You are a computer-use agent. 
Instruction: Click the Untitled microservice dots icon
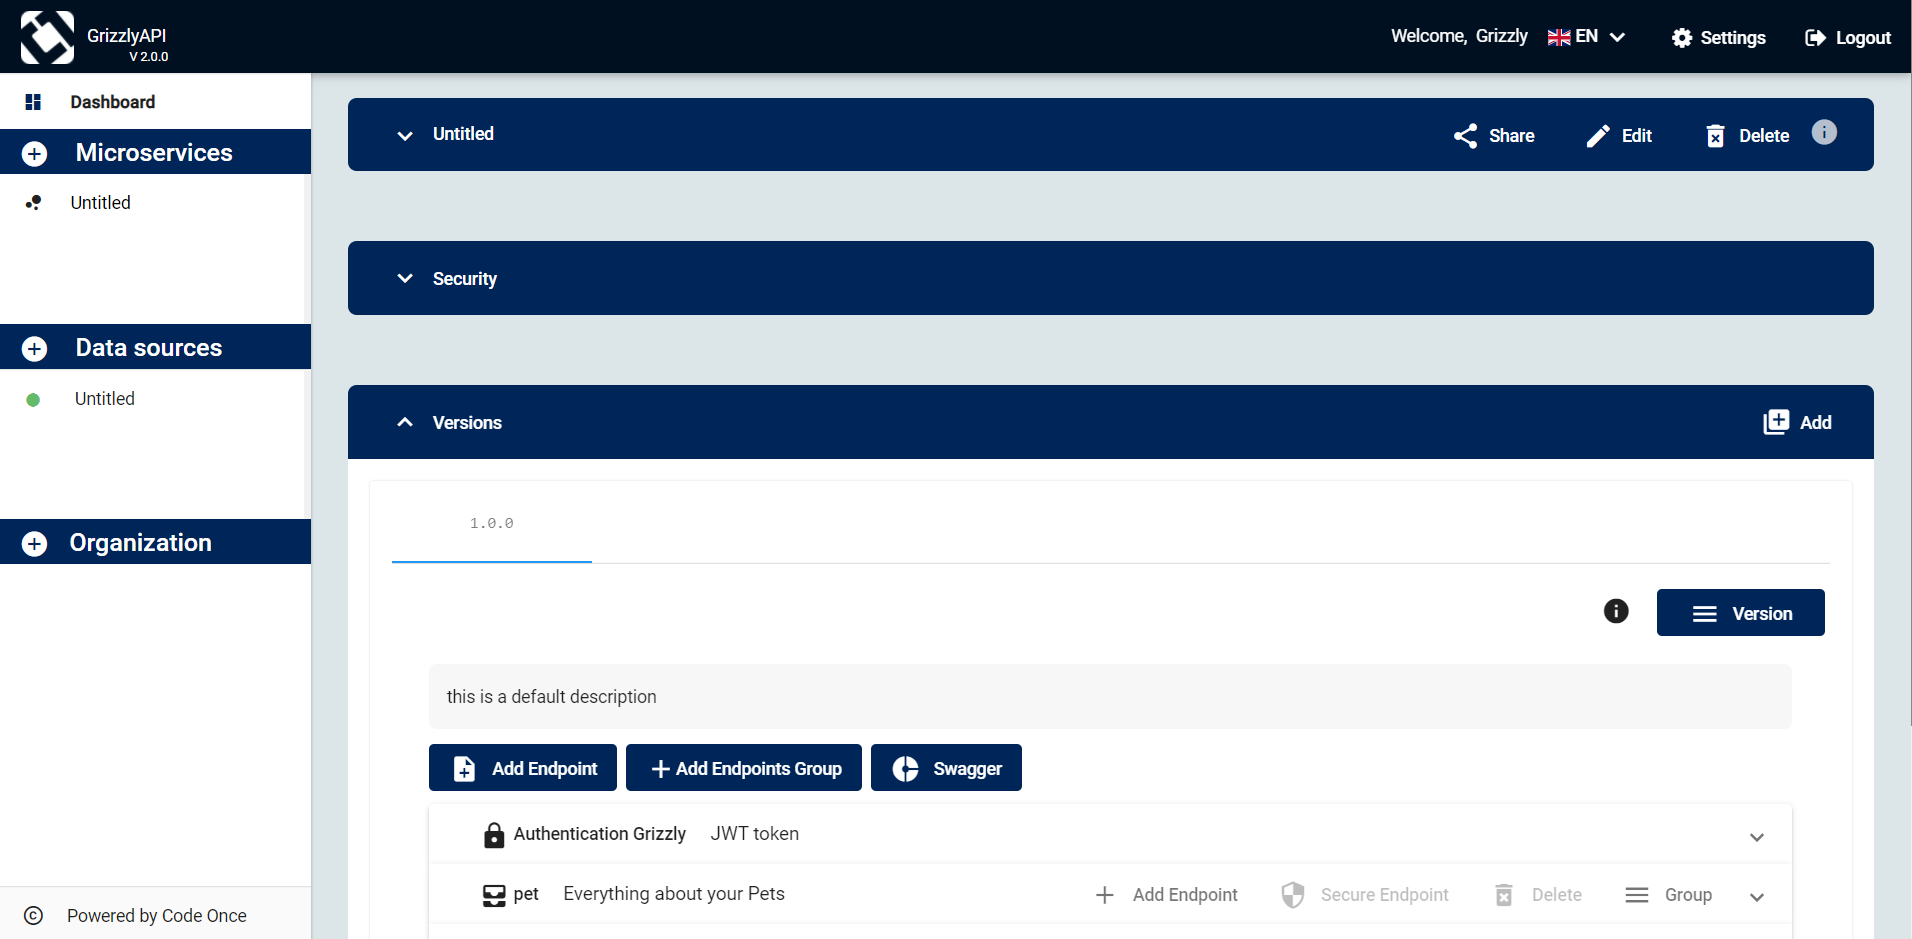pos(33,203)
